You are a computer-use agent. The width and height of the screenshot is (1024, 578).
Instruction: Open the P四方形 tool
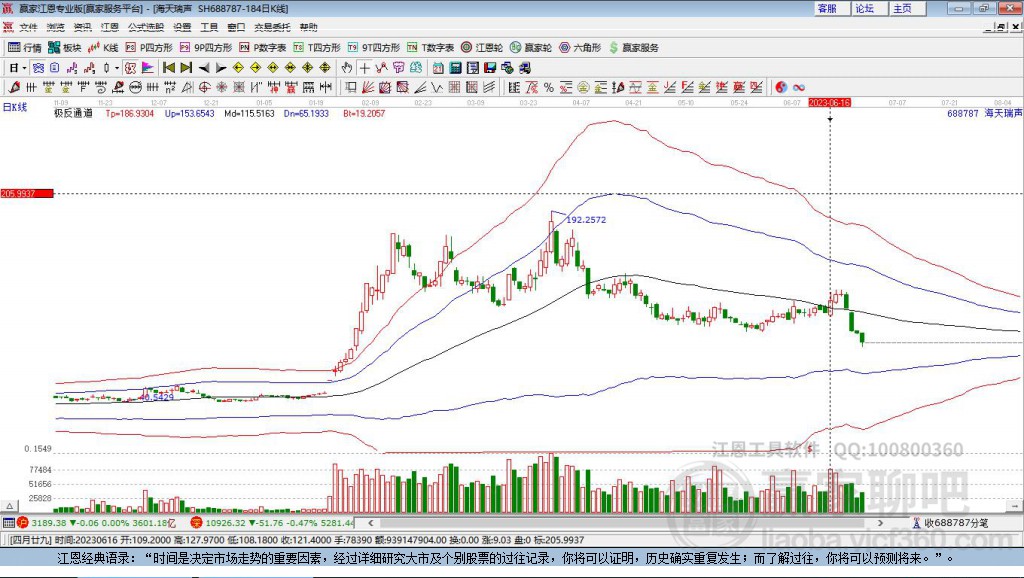click(149, 48)
